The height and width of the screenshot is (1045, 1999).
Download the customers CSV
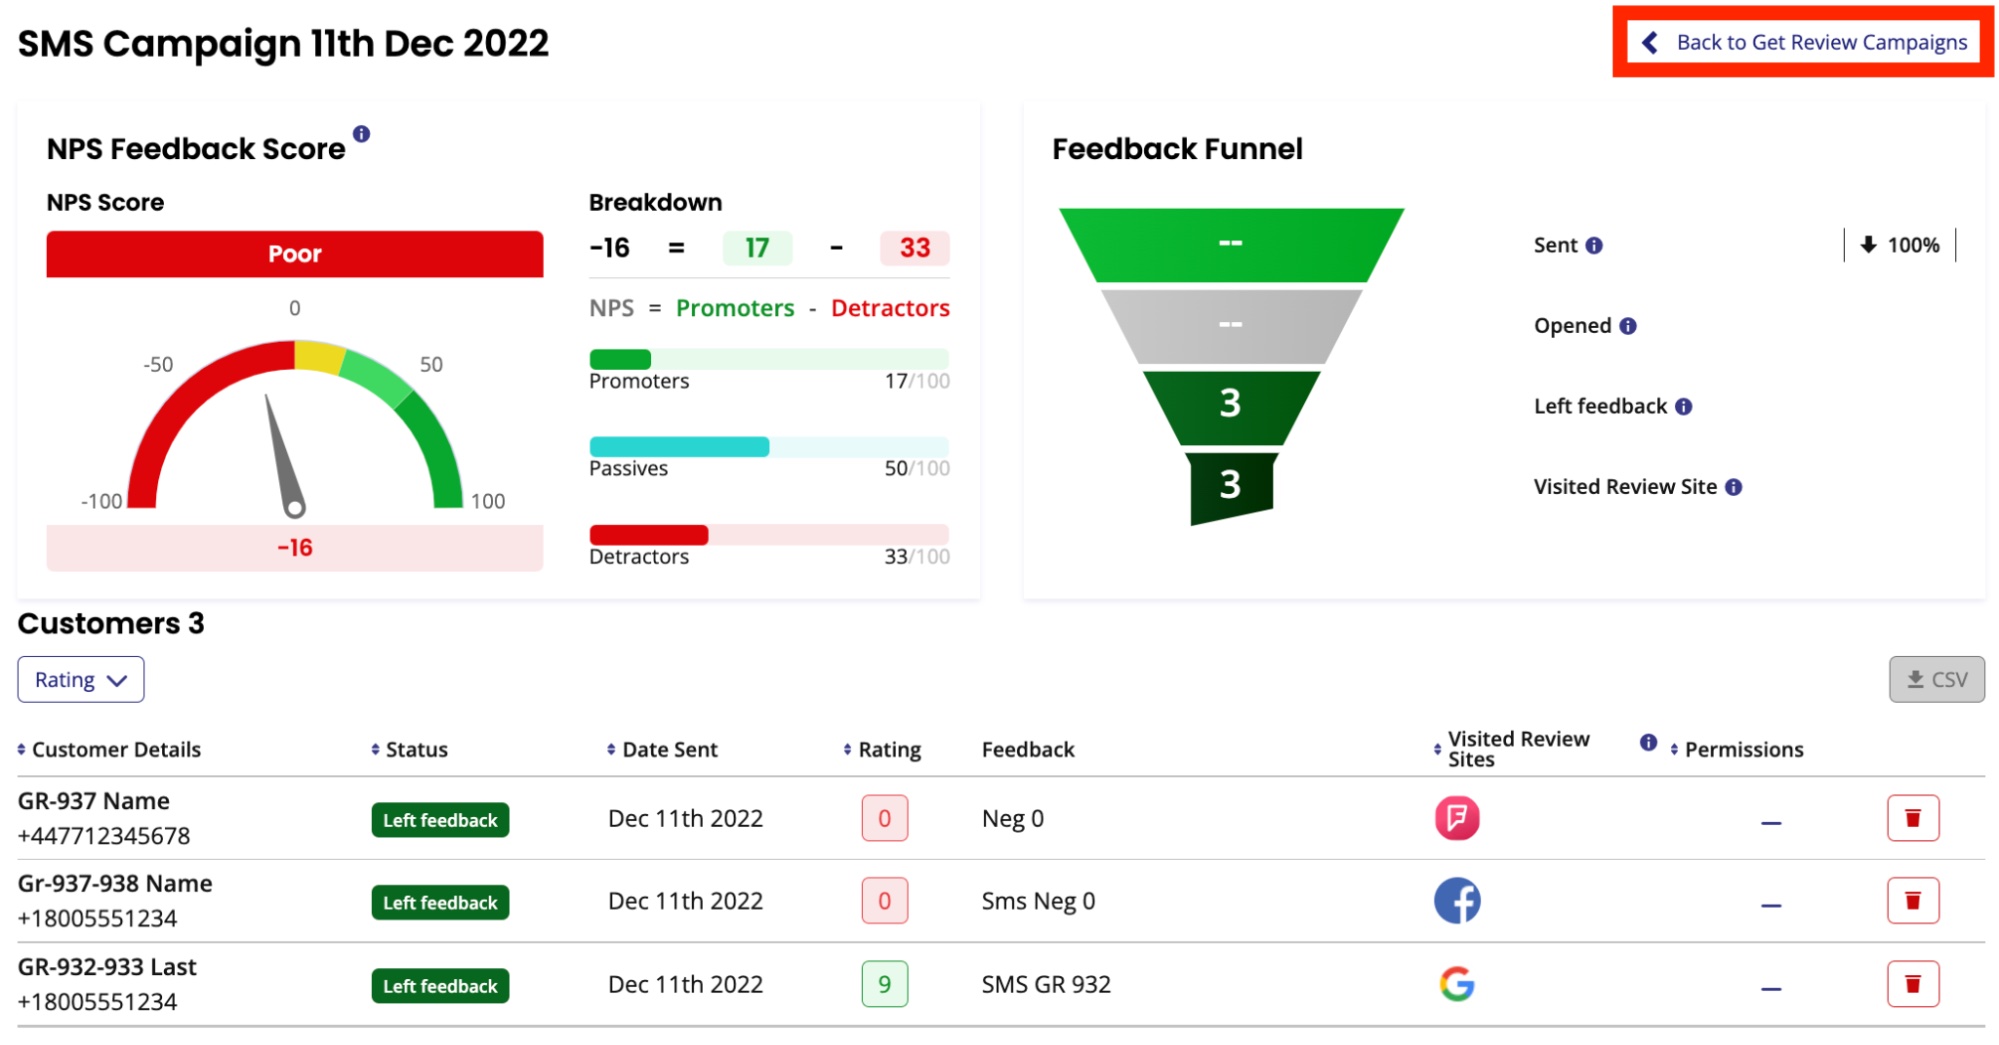point(1937,680)
